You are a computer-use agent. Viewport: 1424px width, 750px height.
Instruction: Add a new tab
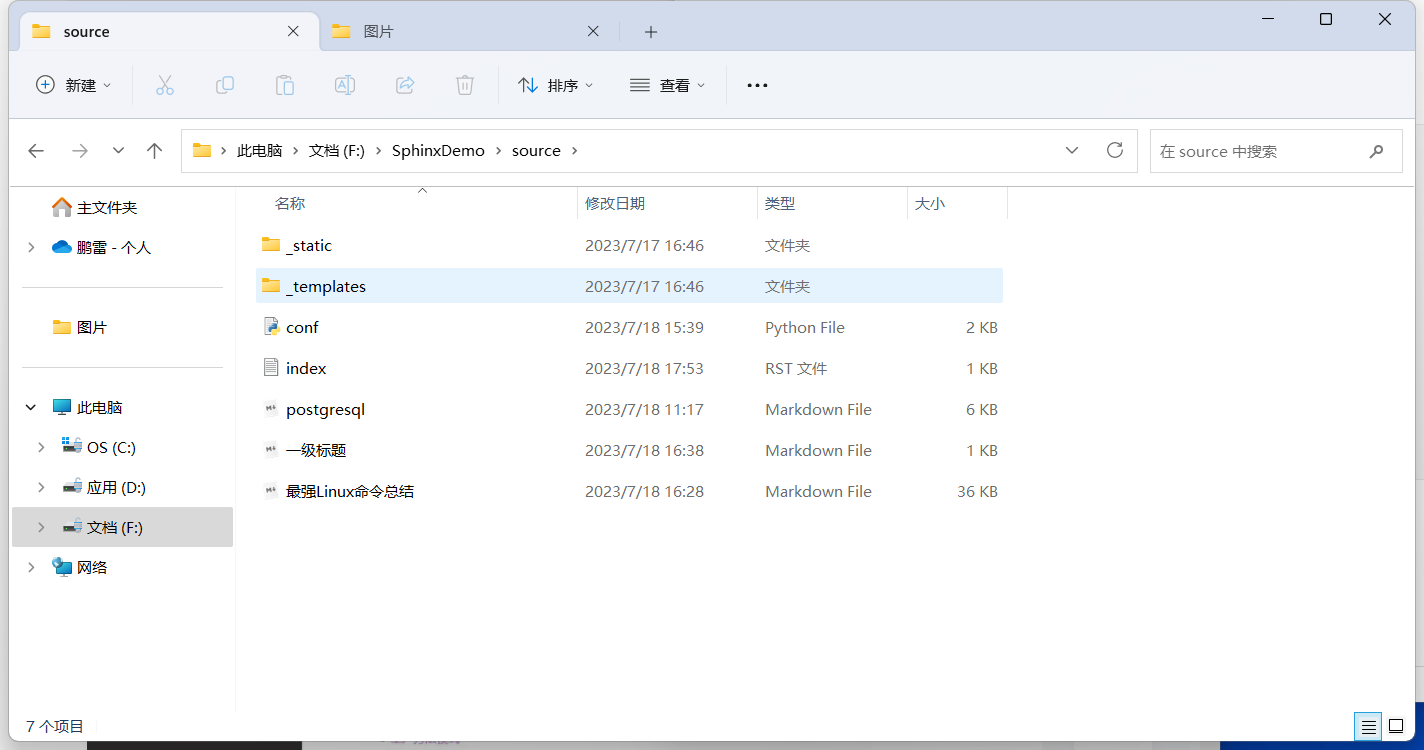pyautogui.click(x=651, y=32)
